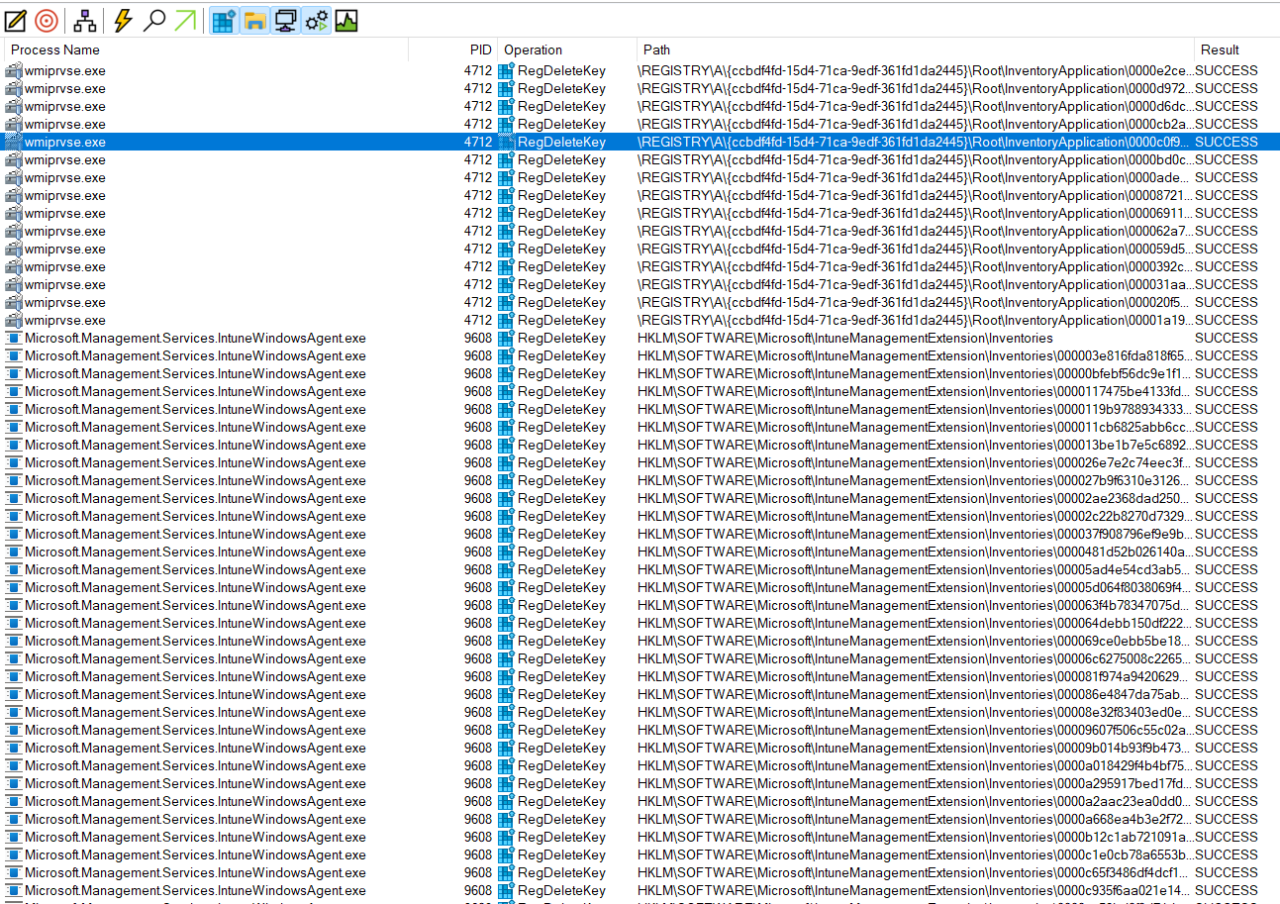The image size is (1280, 904).
Task: Disable the Show File System Activity filter
Action: (x=253, y=20)
